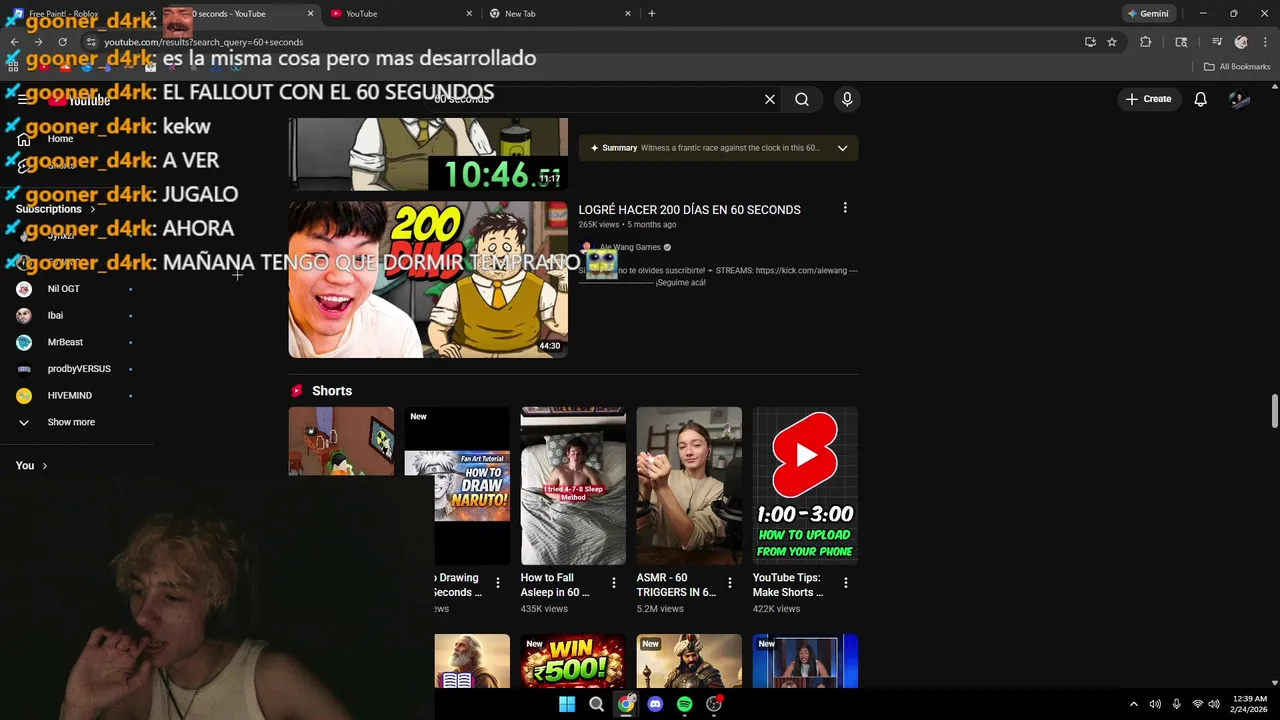Open the taskbar clock showing 12:39 AM
The image size is (1280, 720).
click(x=1249, y=704)
